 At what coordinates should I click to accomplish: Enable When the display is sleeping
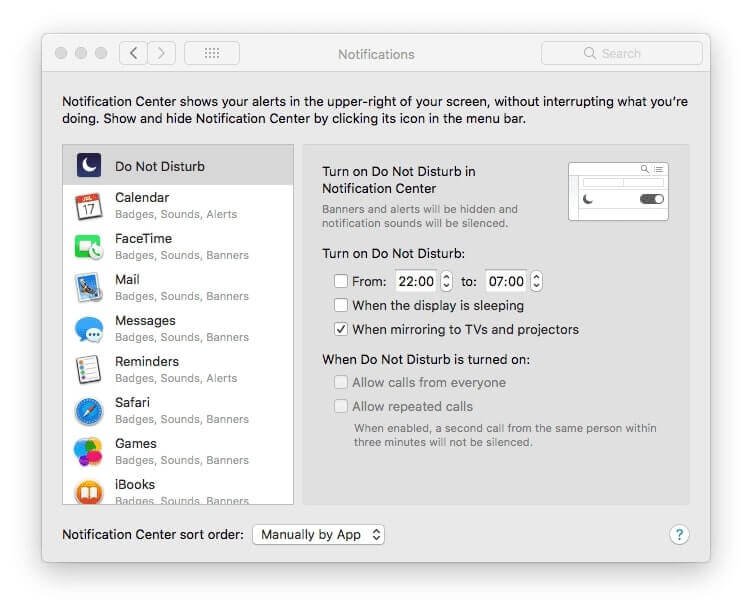[x=341, y=305]
